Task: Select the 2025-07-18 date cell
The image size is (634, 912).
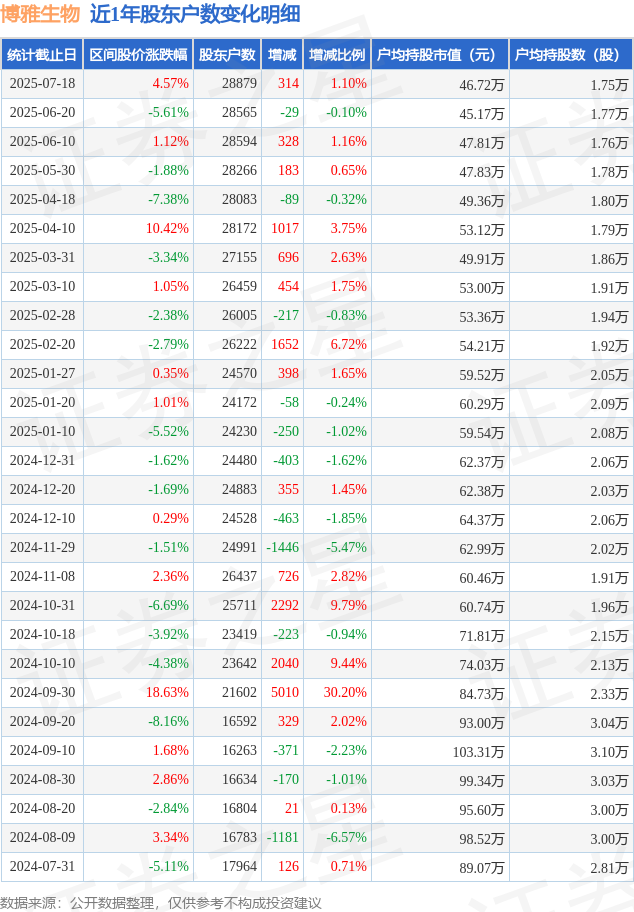Action: pos(42,84)
